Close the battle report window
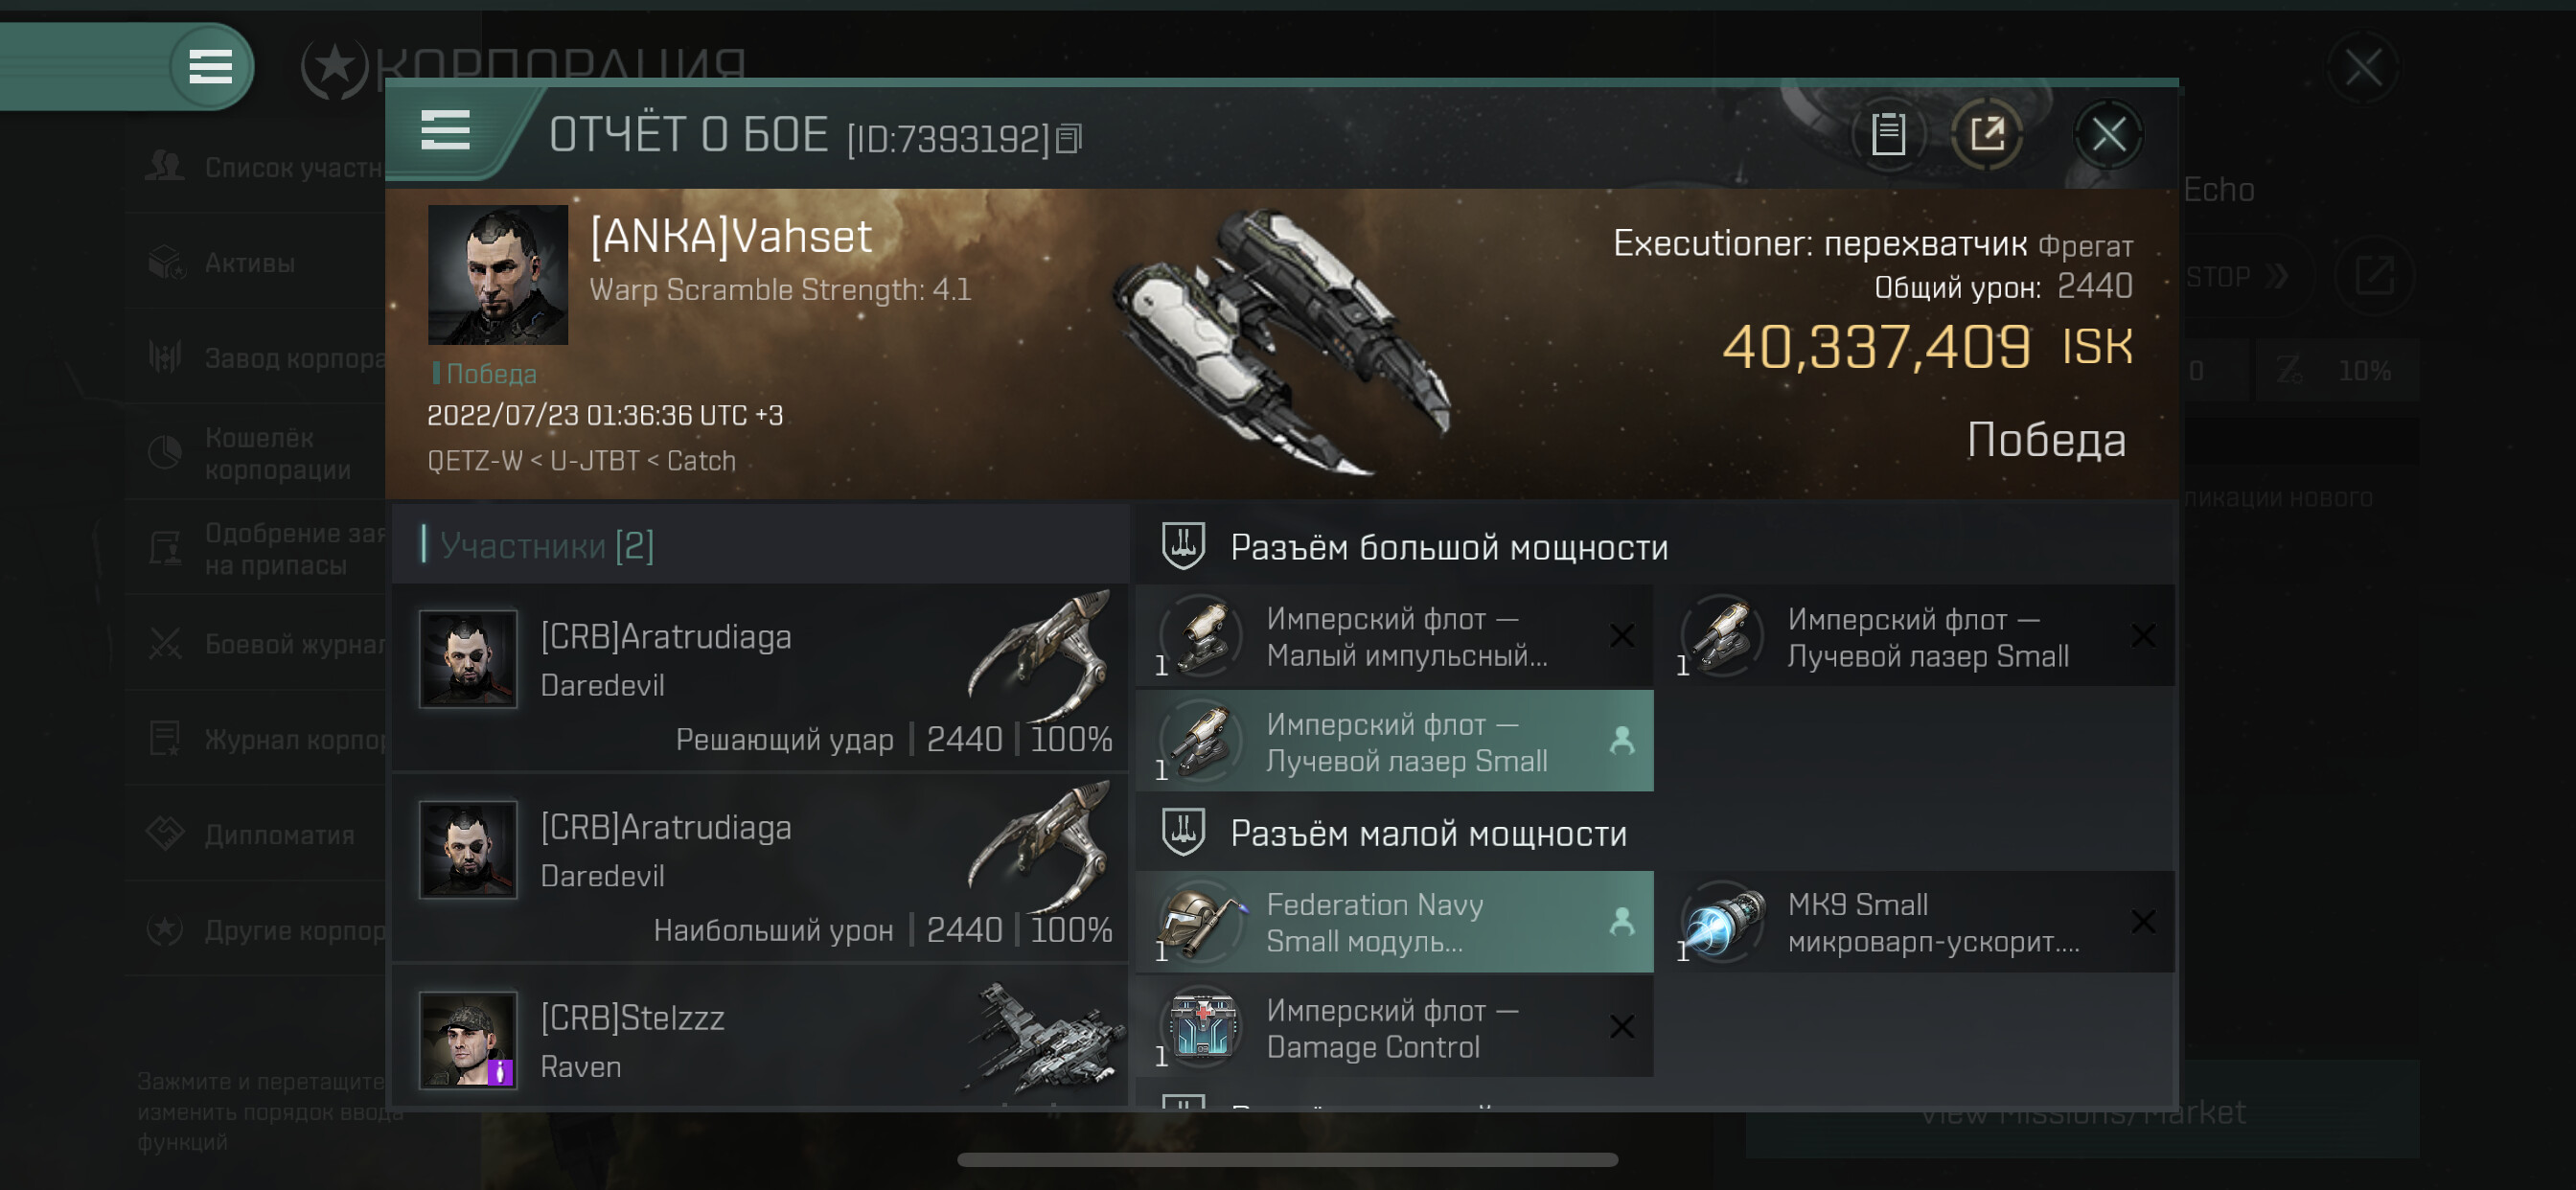2576x1190 pixels. coord(2108,134)
